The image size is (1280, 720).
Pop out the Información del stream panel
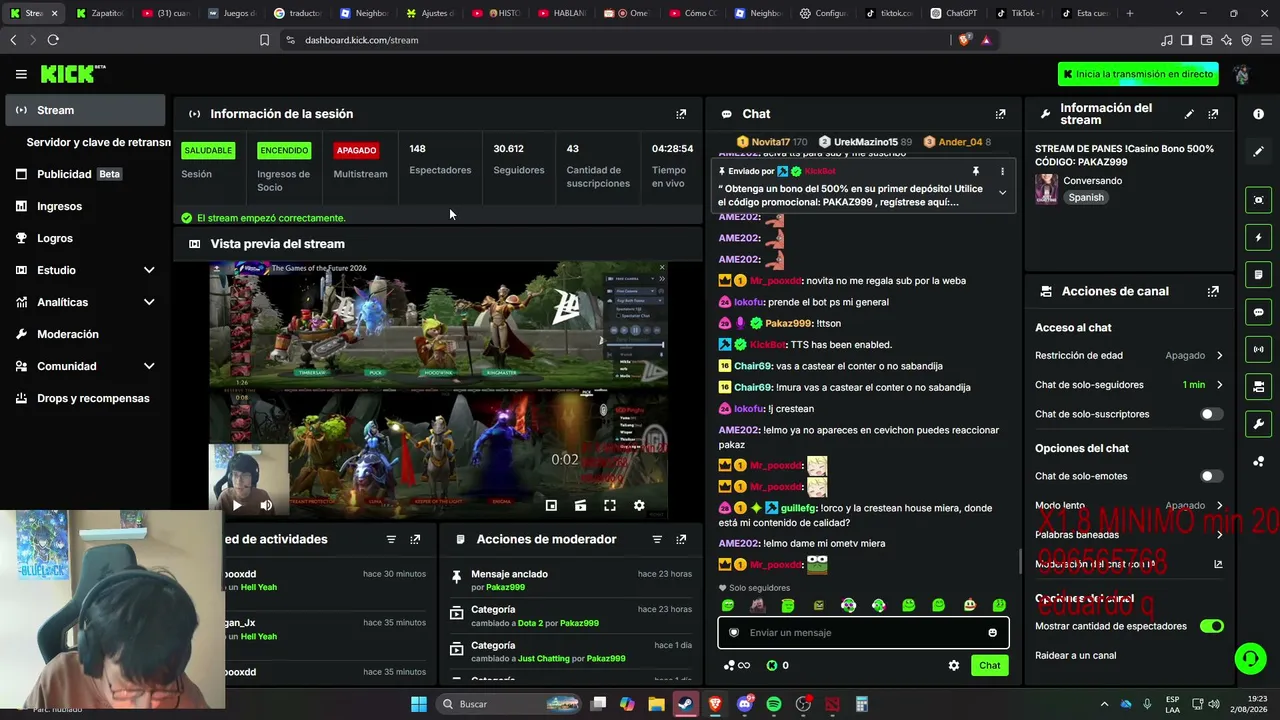1213,114
